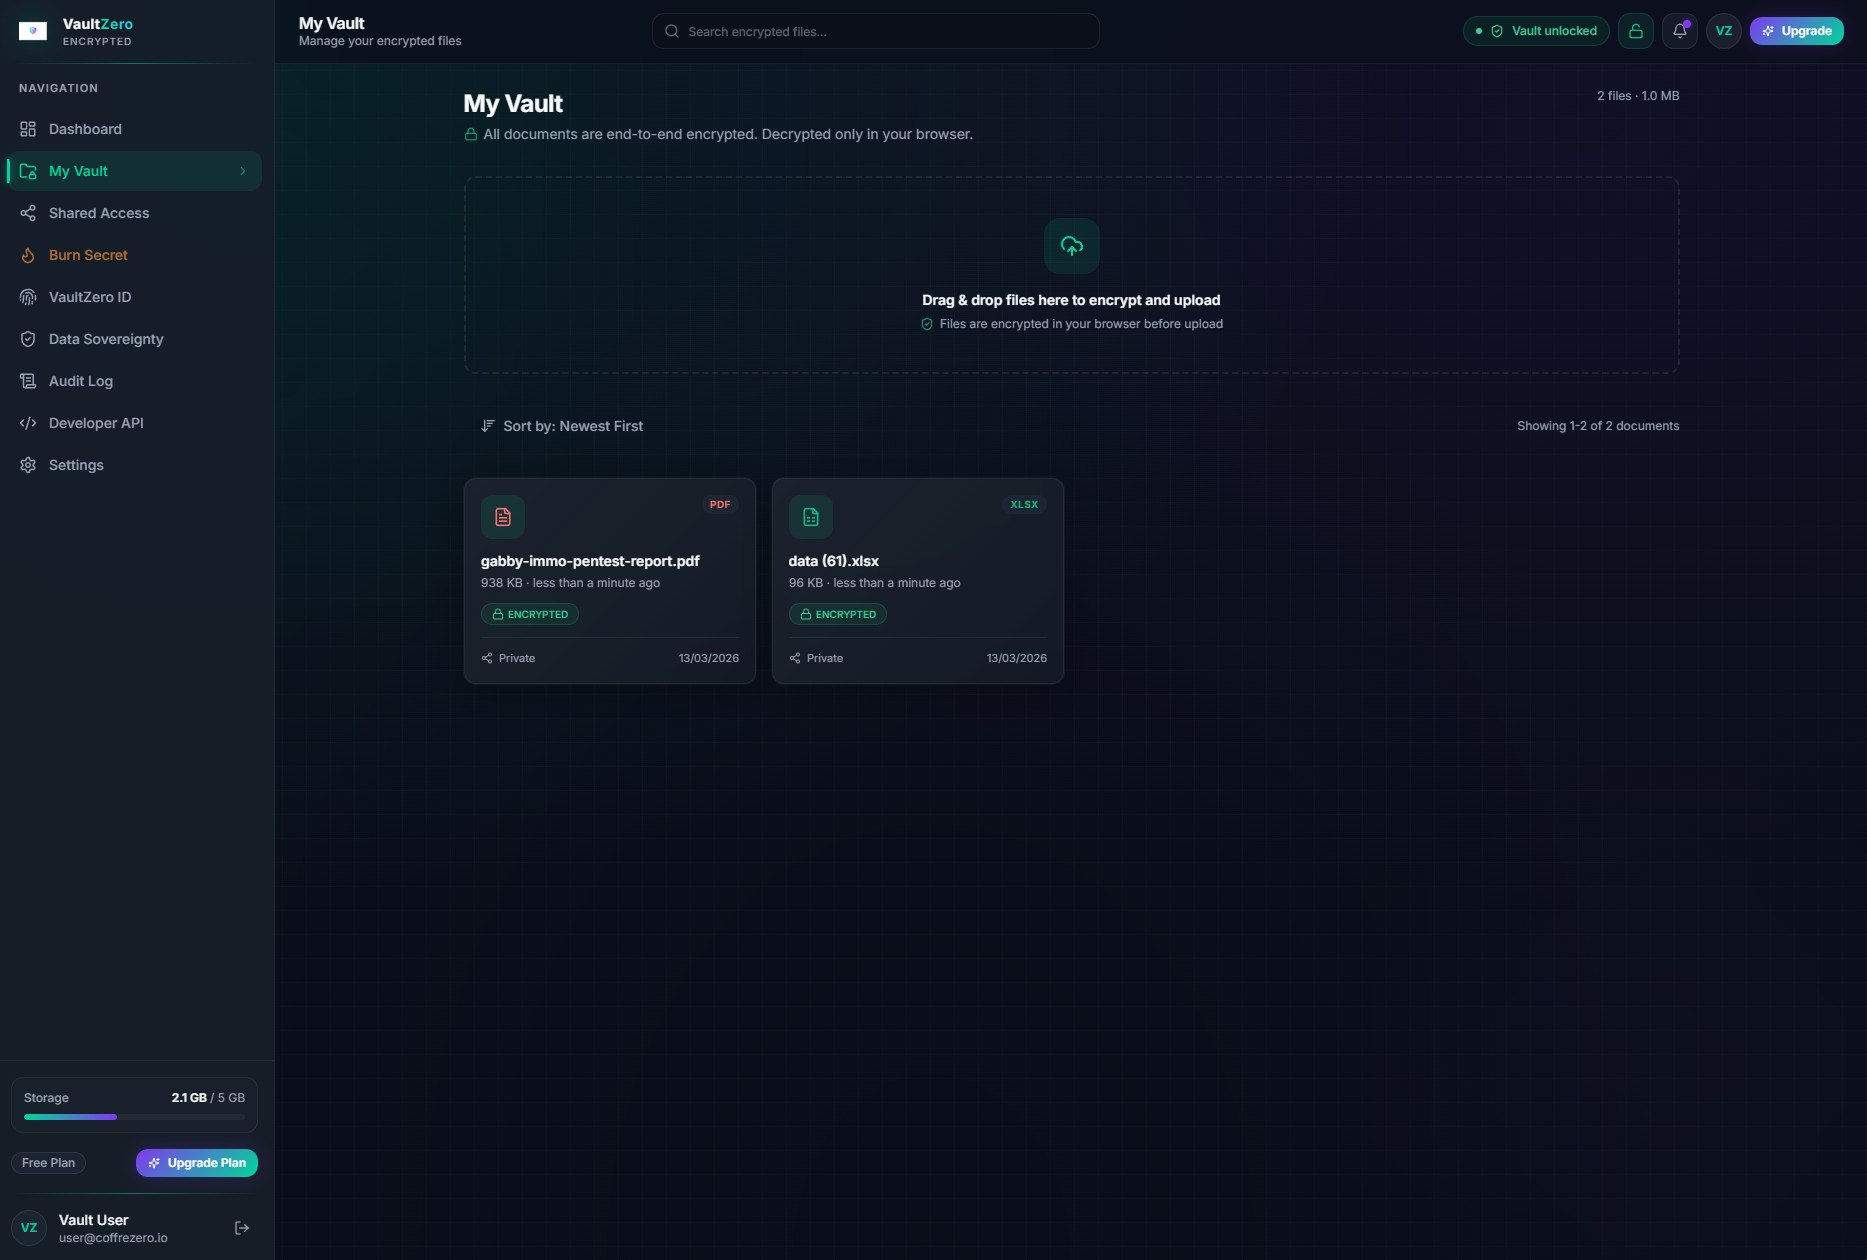Expand the My Vault chevron arrow
The height and width of the screenshot is (1260, 1867).
242,171
